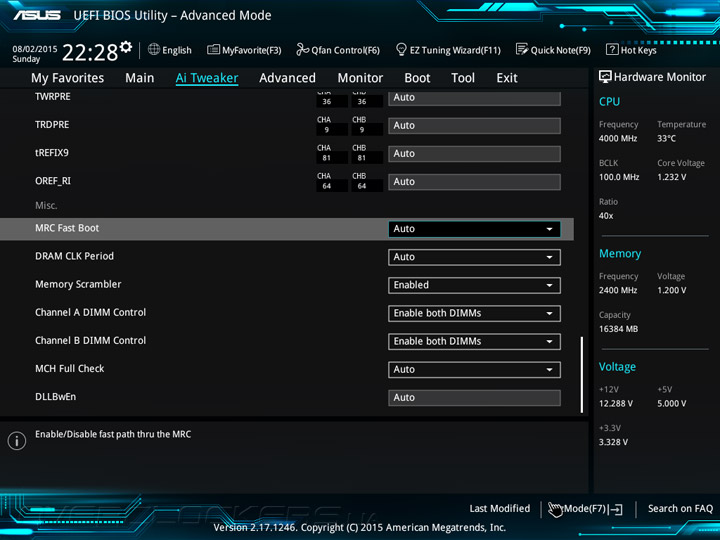Click the Hot Keys label
720x540 pixels.
click(638, 51)
